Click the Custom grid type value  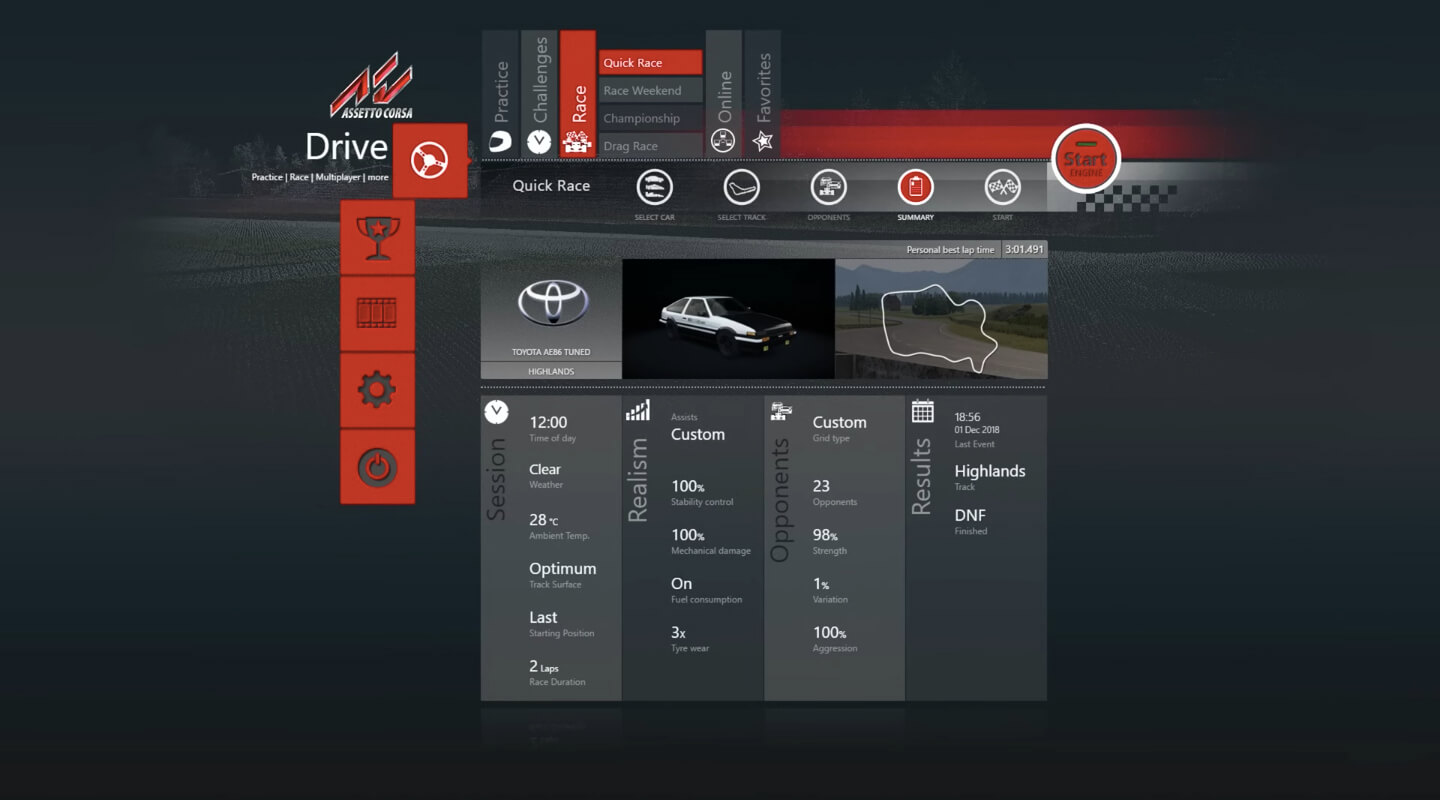click(840, 422)
